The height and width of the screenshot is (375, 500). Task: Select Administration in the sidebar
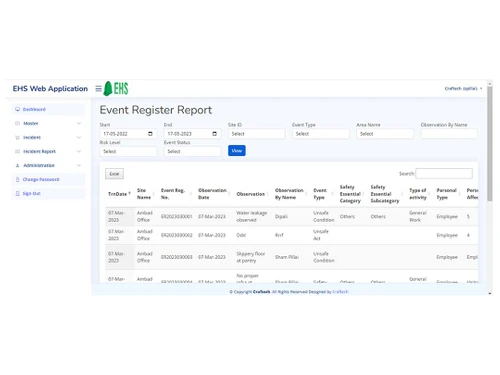coord(49,165)
